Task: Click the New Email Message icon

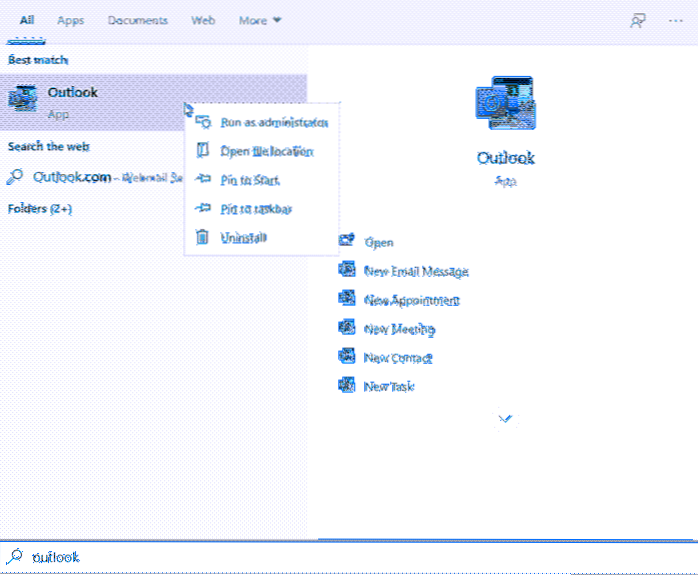Action: pyautogui.click(x=348, y=270)
